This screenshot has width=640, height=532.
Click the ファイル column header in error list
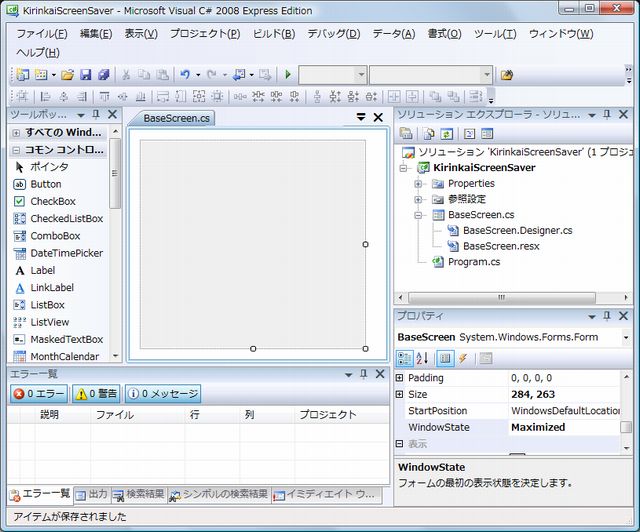tap(138, 415)
